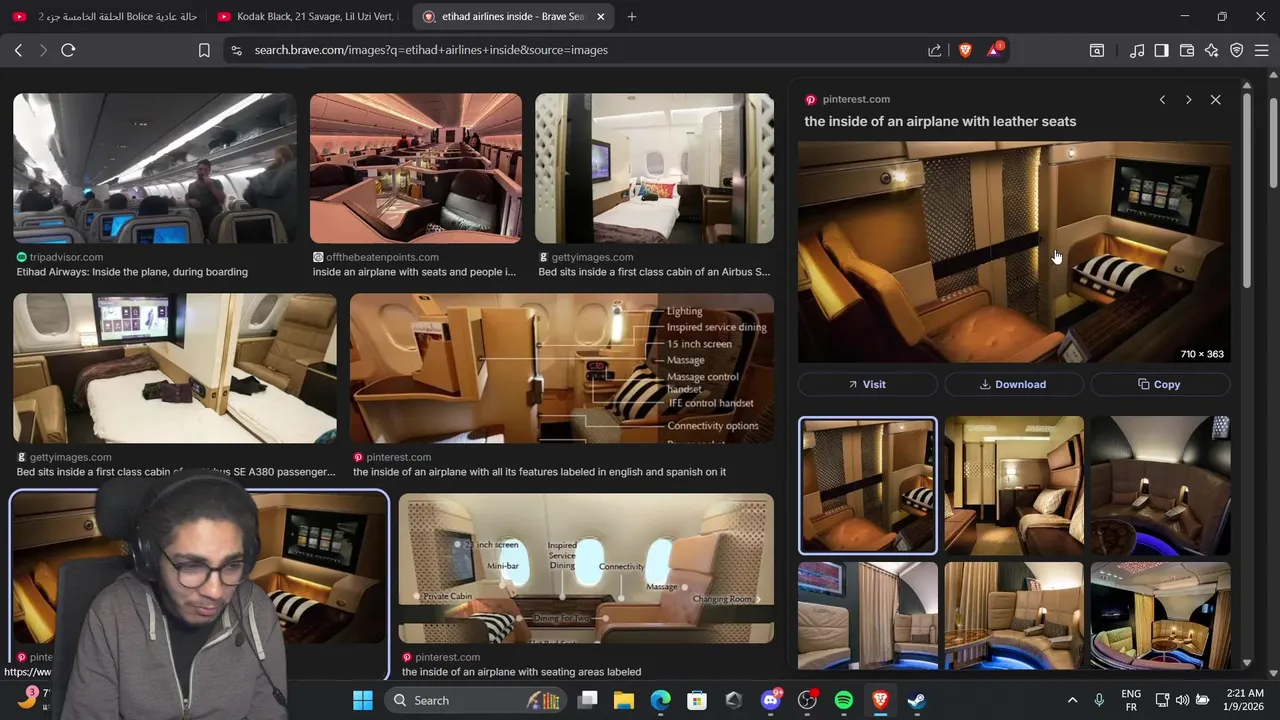
Task: Select the related thumbnail with bed and lattice wall
Action: click(x=1014, y=486)
